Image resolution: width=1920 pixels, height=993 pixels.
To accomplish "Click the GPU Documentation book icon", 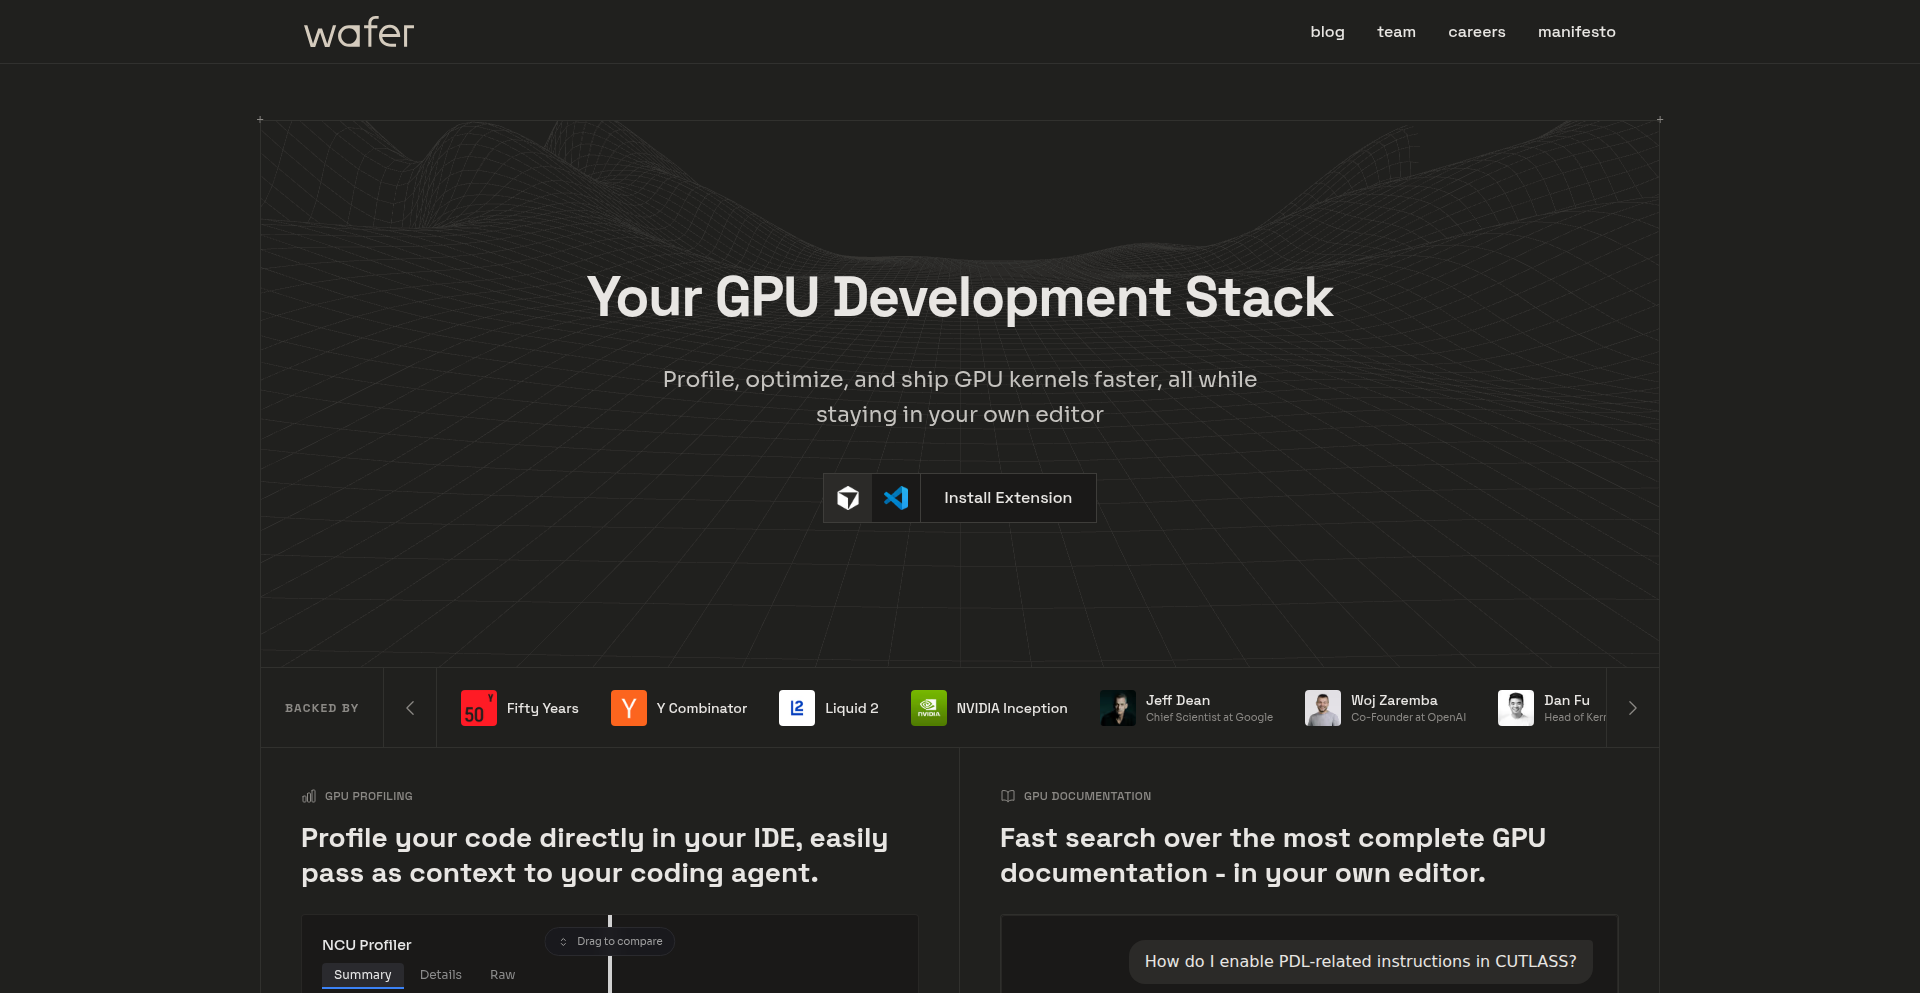I will [x=1007, y=796].
